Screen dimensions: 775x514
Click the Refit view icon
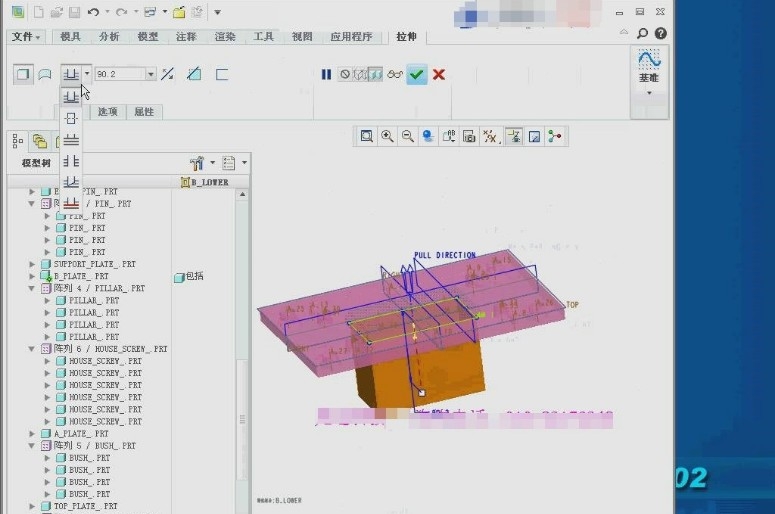[x=366, y=136]
